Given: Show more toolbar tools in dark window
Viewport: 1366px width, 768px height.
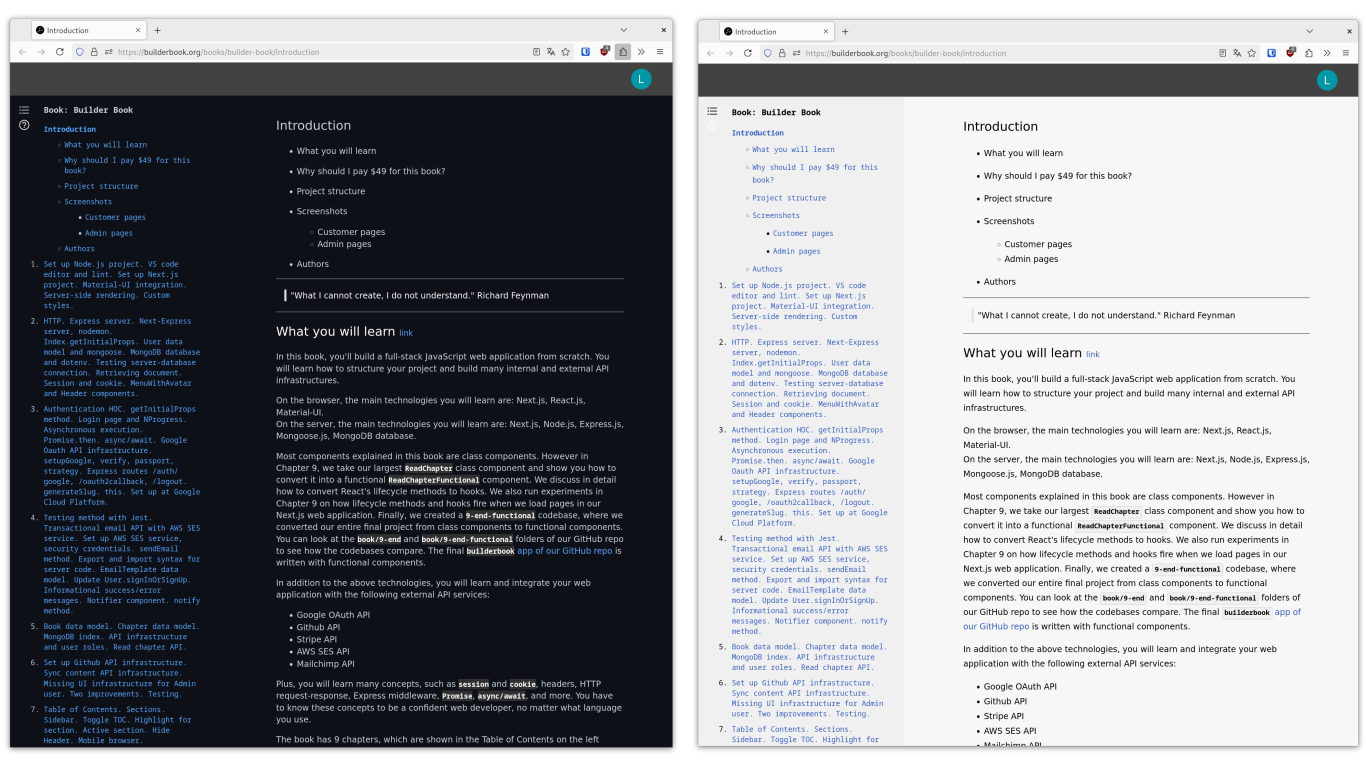Looking at the screenshot, I should [x=641, y=52].
